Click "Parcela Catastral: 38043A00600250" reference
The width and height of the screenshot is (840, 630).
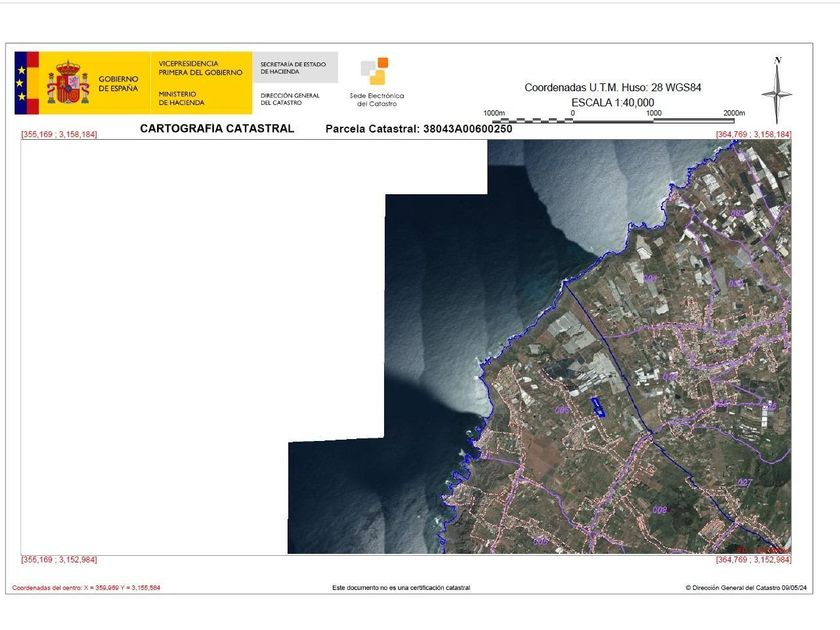pyautogui.click(x=419, y=129)
